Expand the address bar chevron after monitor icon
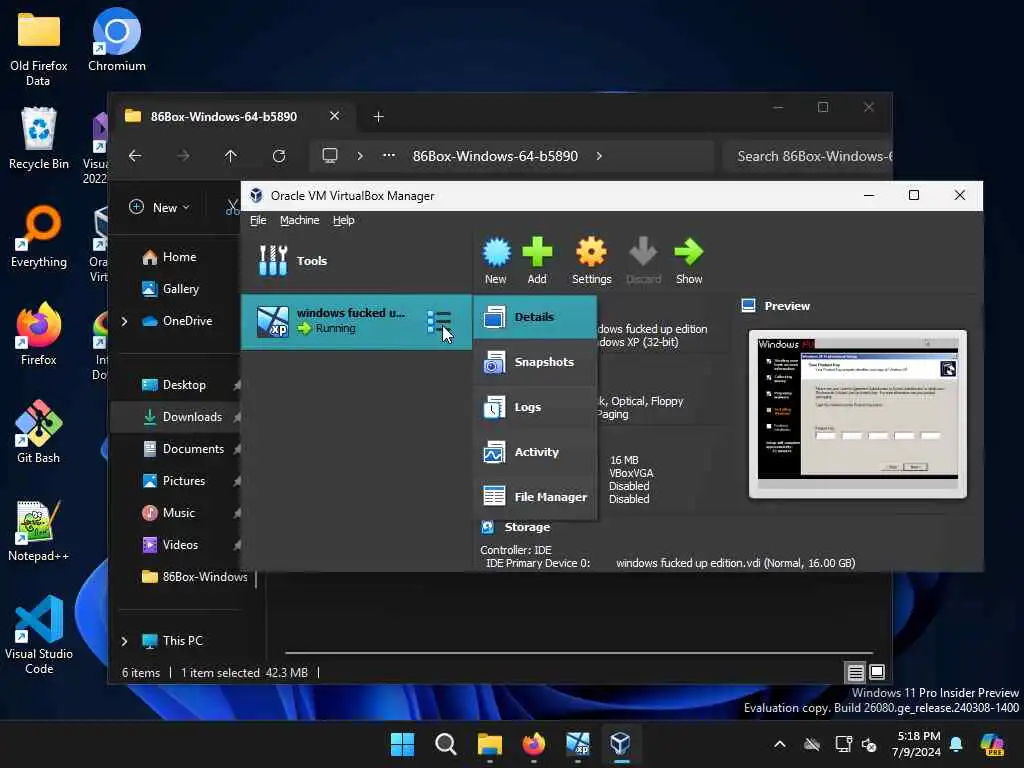Screen dimensions: 1024x768 coord(360,156)
